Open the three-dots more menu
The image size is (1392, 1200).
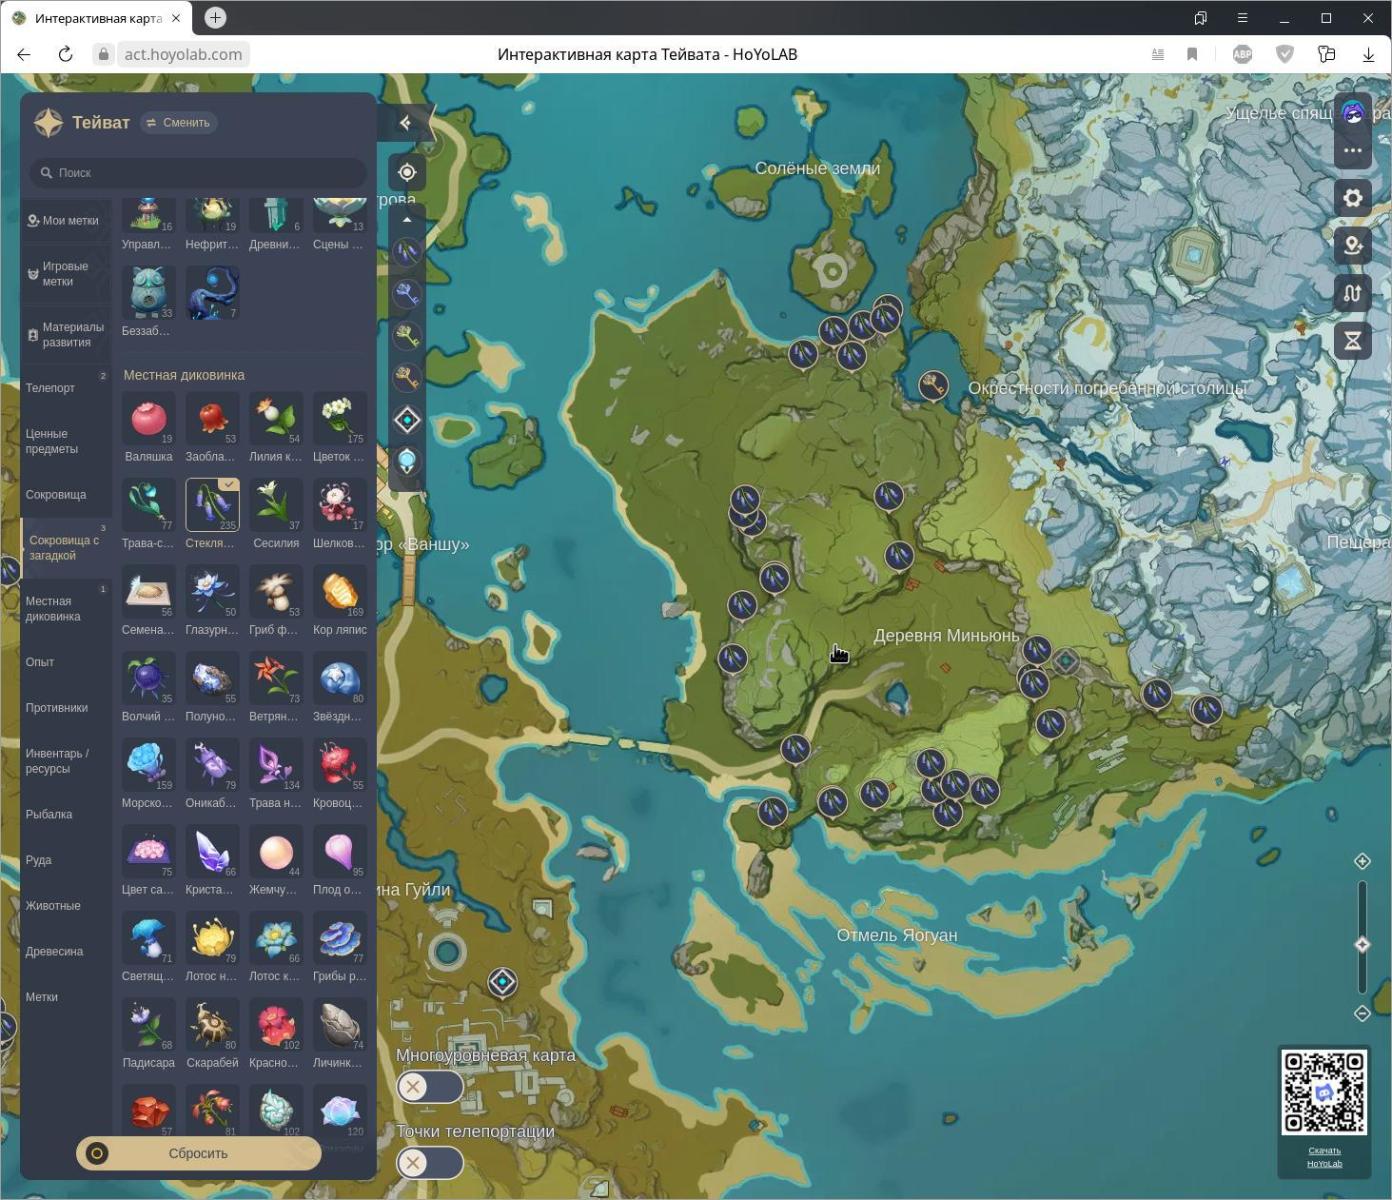pos(1353,151)
